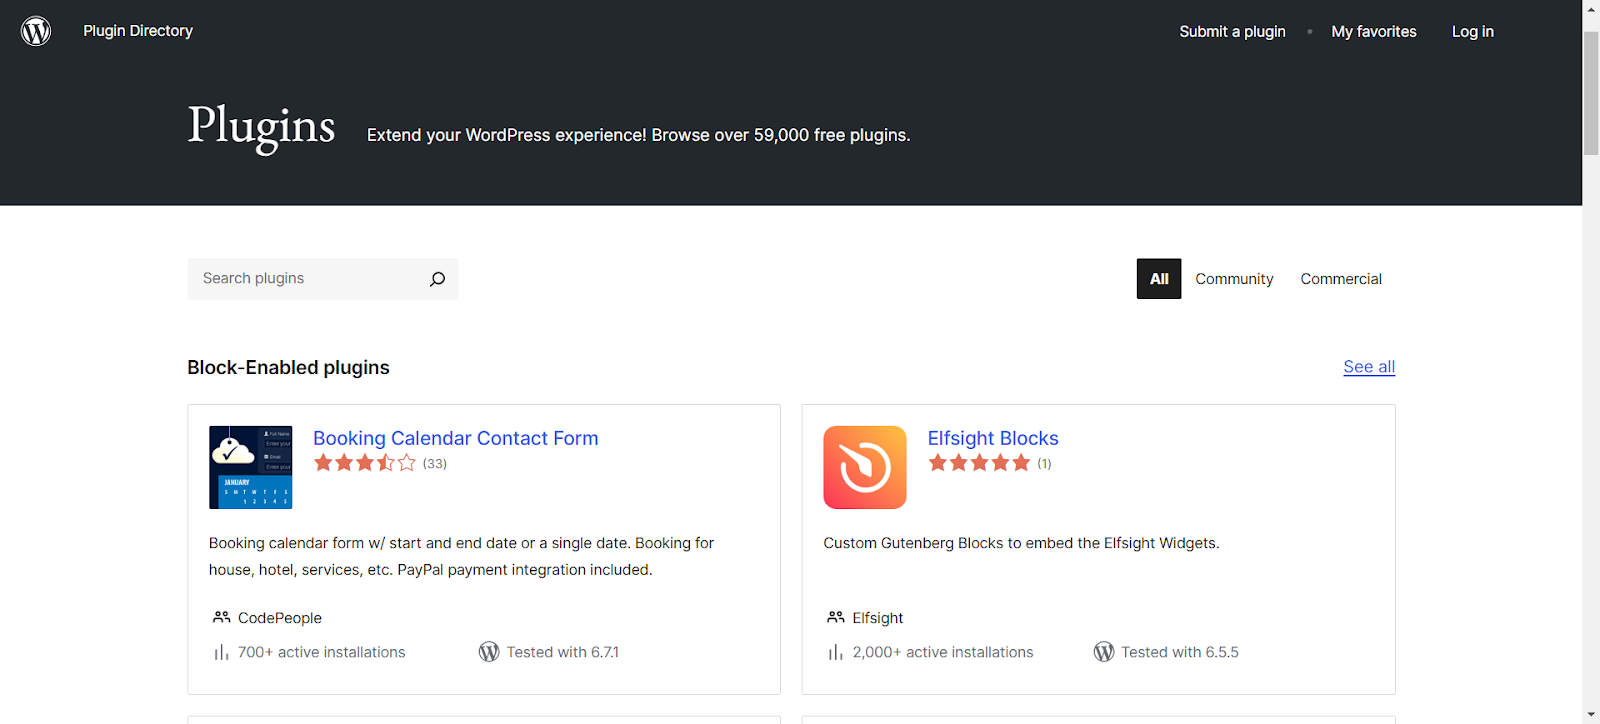
Task: Click the CodePeople author people icon
Action: 222,617
